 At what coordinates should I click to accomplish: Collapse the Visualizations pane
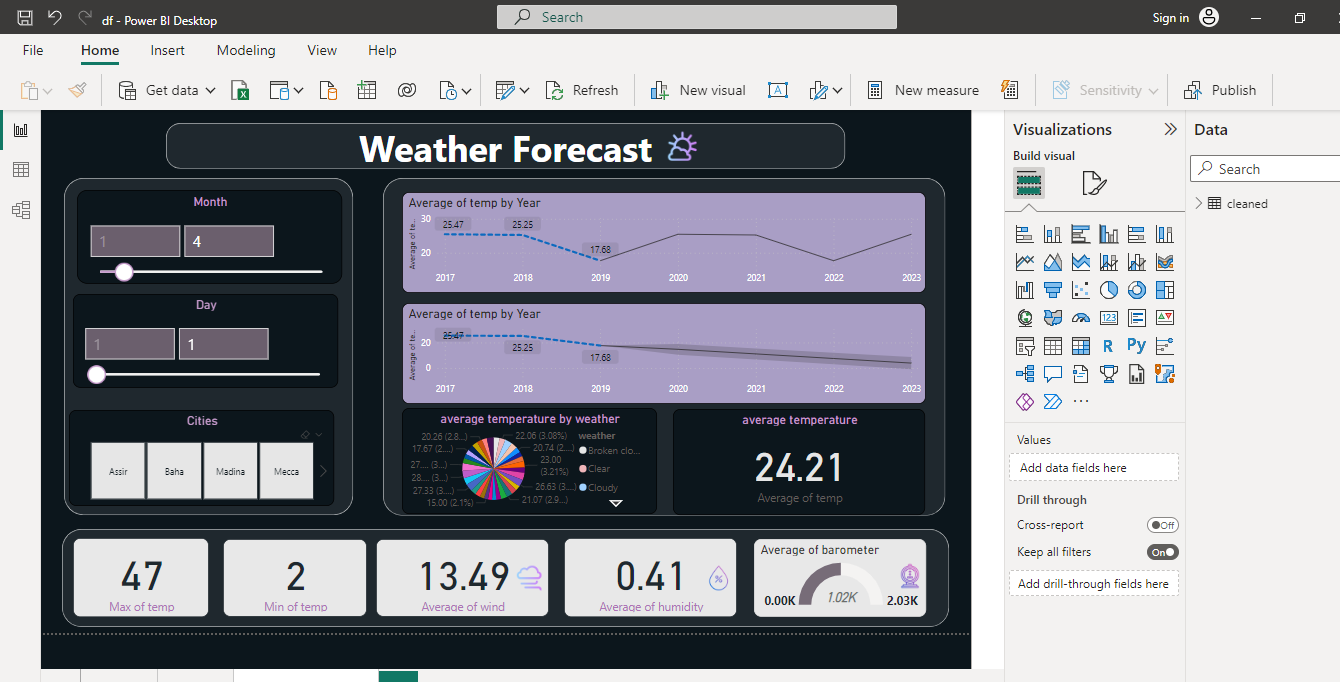click(x=1170, y=128)
